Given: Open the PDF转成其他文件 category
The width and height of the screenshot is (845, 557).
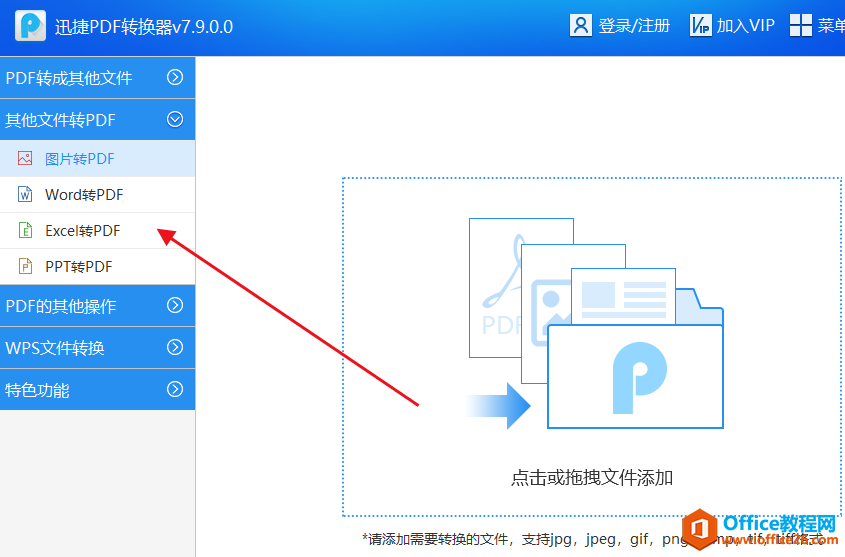Looking at the screenshot, I should pyautogui.click(x=98, y=78).
